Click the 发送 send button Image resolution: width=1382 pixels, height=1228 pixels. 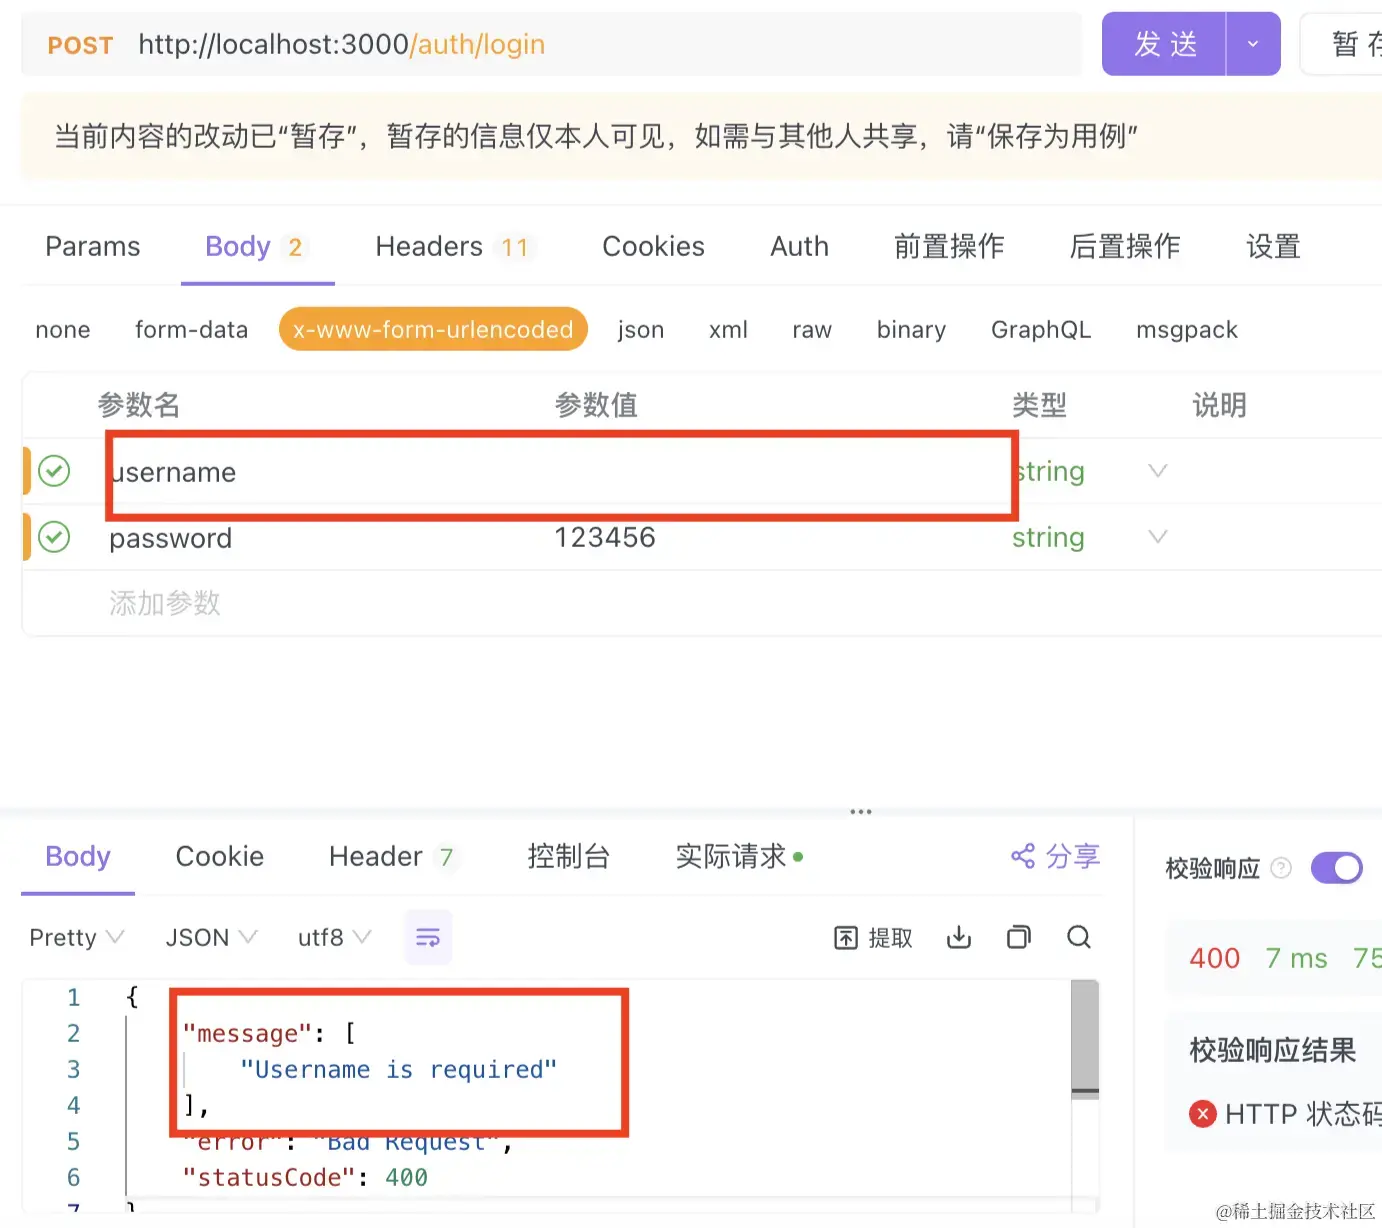[x=1165, y=44]
